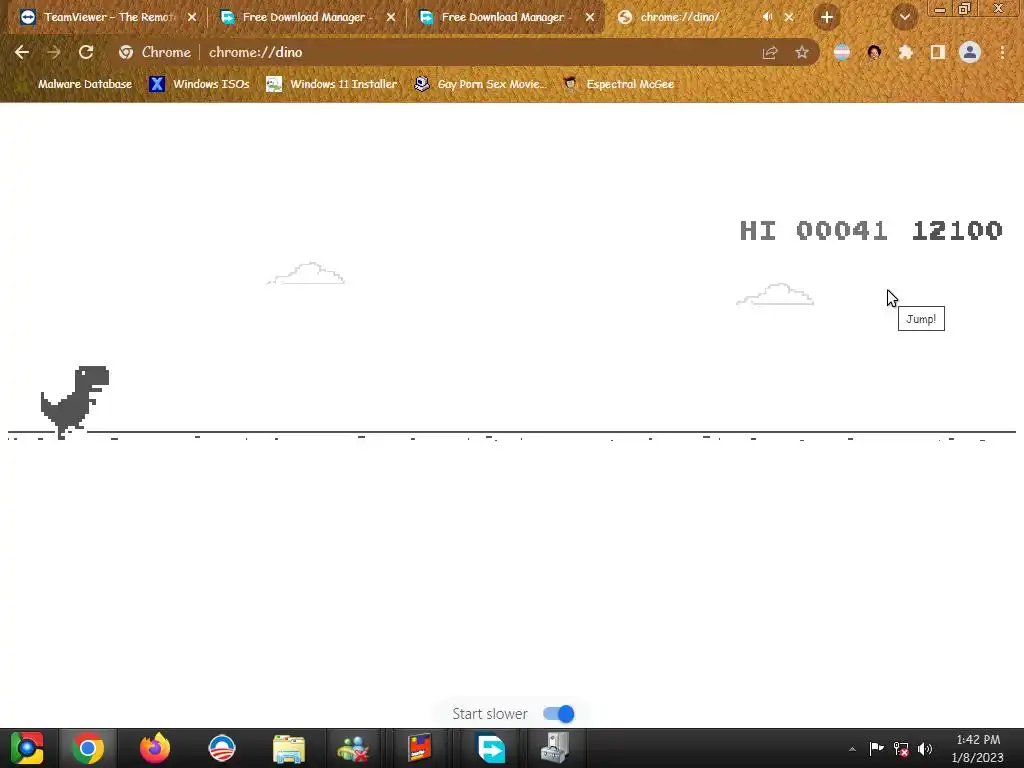Image resolution: width=1024 pixels, height=768 pixels.
Task: Open File Explorer folder on taskbar
Action: point(289,748)
